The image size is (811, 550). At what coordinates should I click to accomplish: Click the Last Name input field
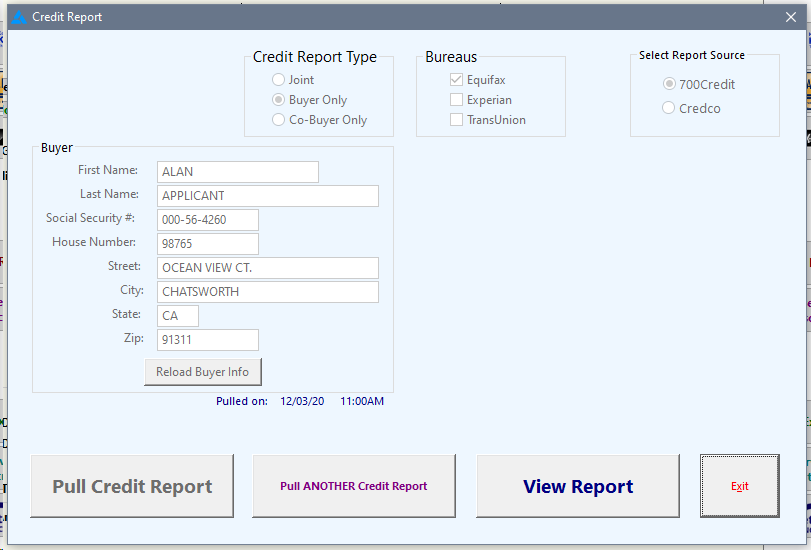(x=267, y=196)
